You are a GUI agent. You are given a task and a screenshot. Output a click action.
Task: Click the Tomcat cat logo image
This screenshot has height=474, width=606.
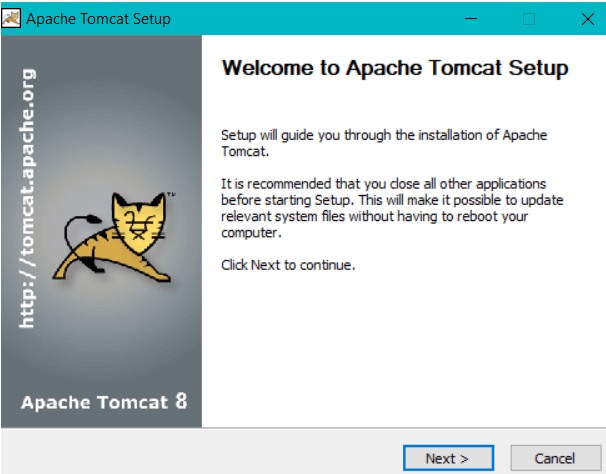pos(114,237)
